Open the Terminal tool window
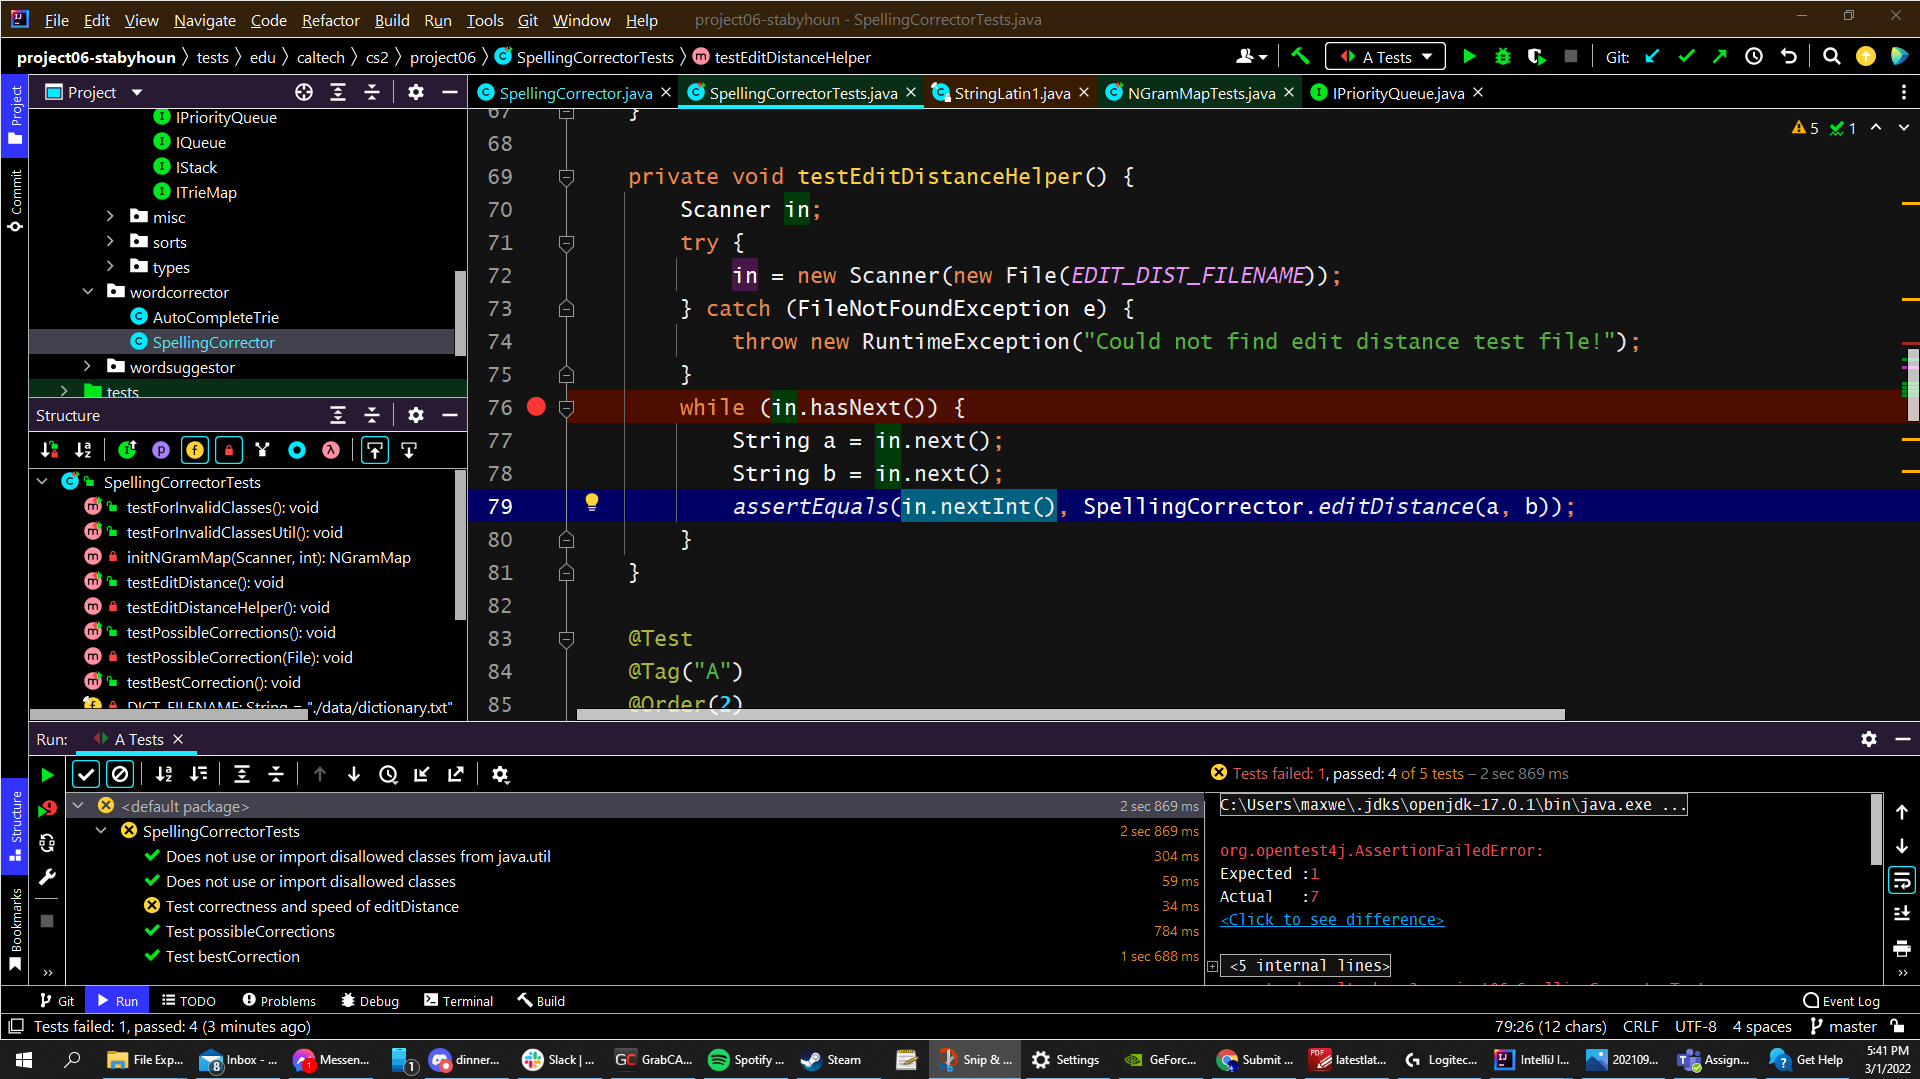1920x1079 pixels. pyautogui.click(x=458, y=1001)
